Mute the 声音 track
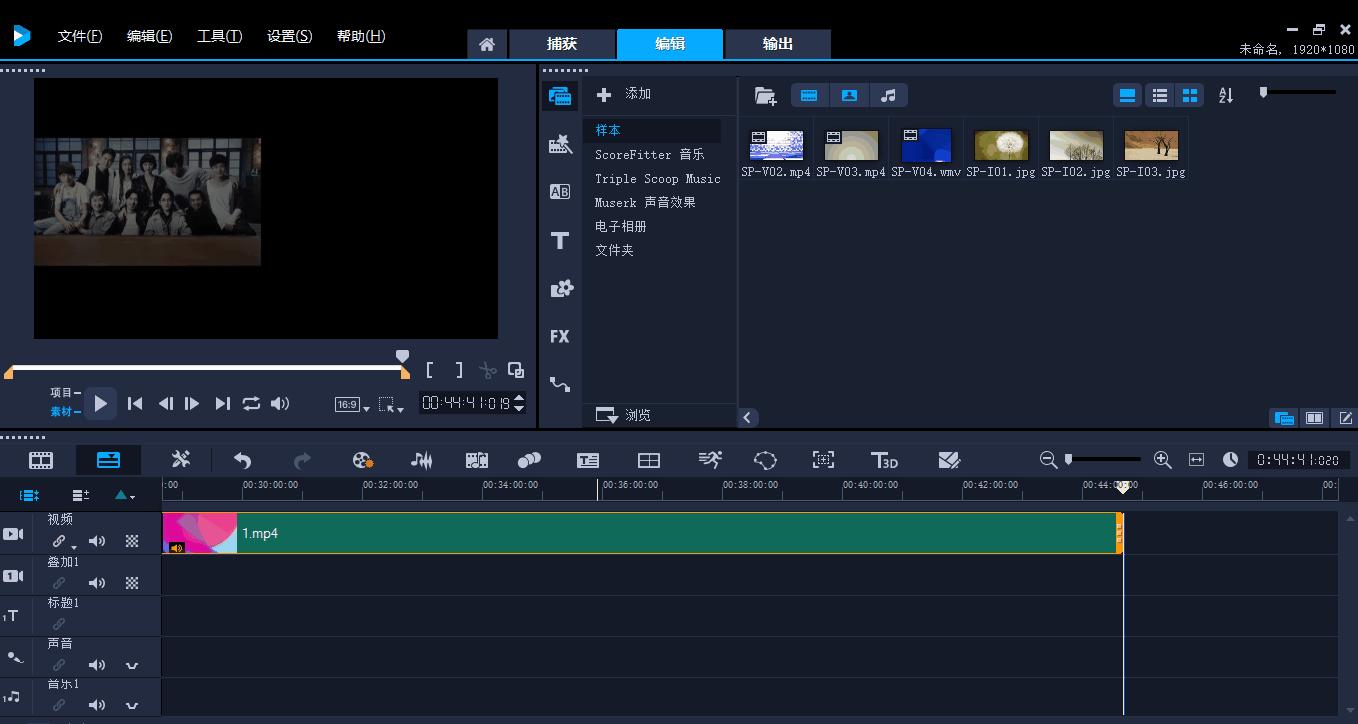1358x724 pixels. 97,664
